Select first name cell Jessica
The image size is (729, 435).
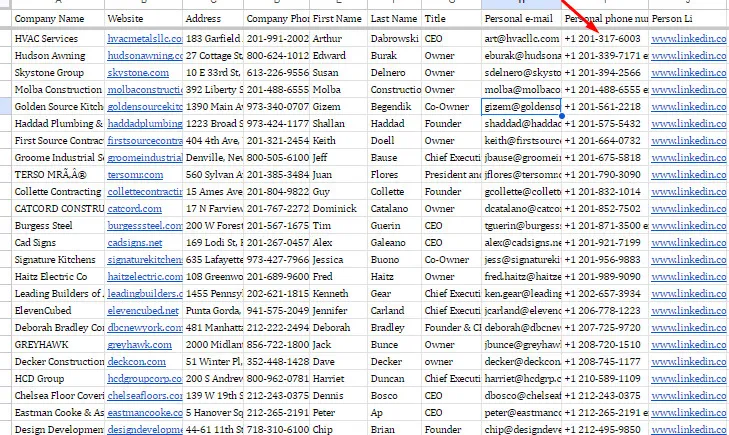pyautogui.click(x=338, y=260)
